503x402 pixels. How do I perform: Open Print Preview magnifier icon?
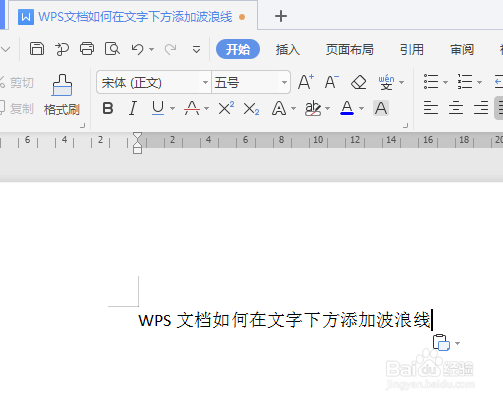(x=112, y=49)
